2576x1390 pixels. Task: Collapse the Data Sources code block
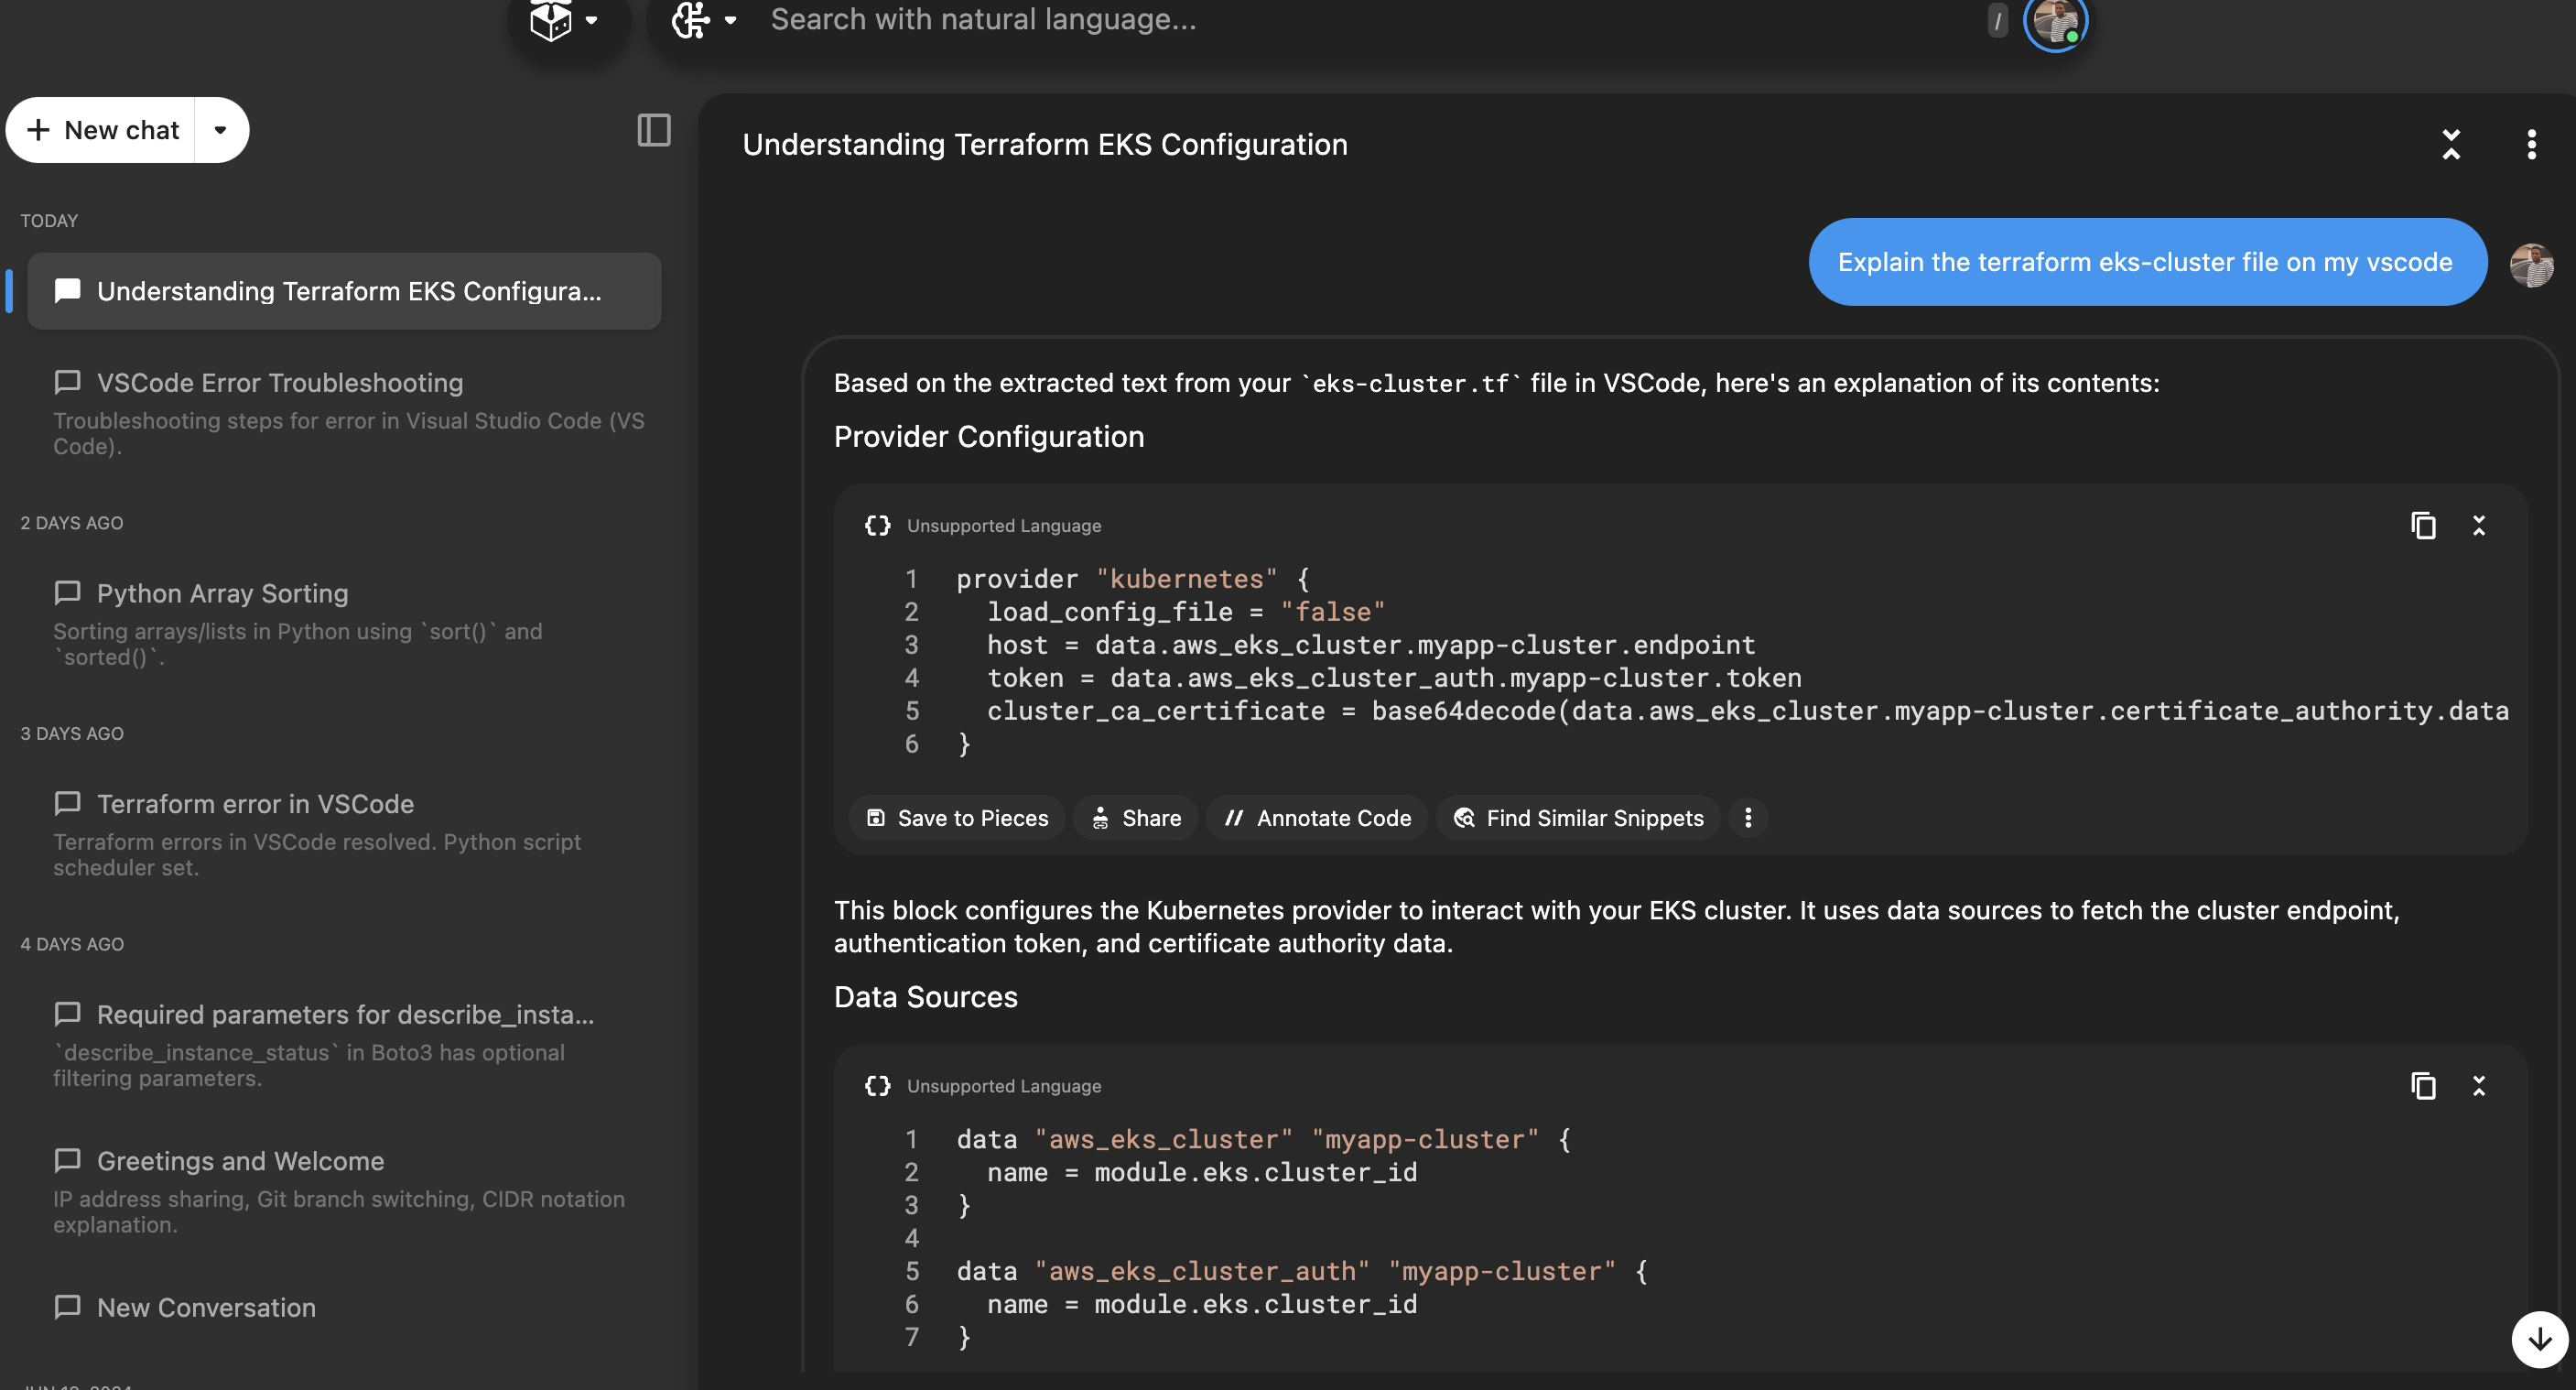2479,1086
